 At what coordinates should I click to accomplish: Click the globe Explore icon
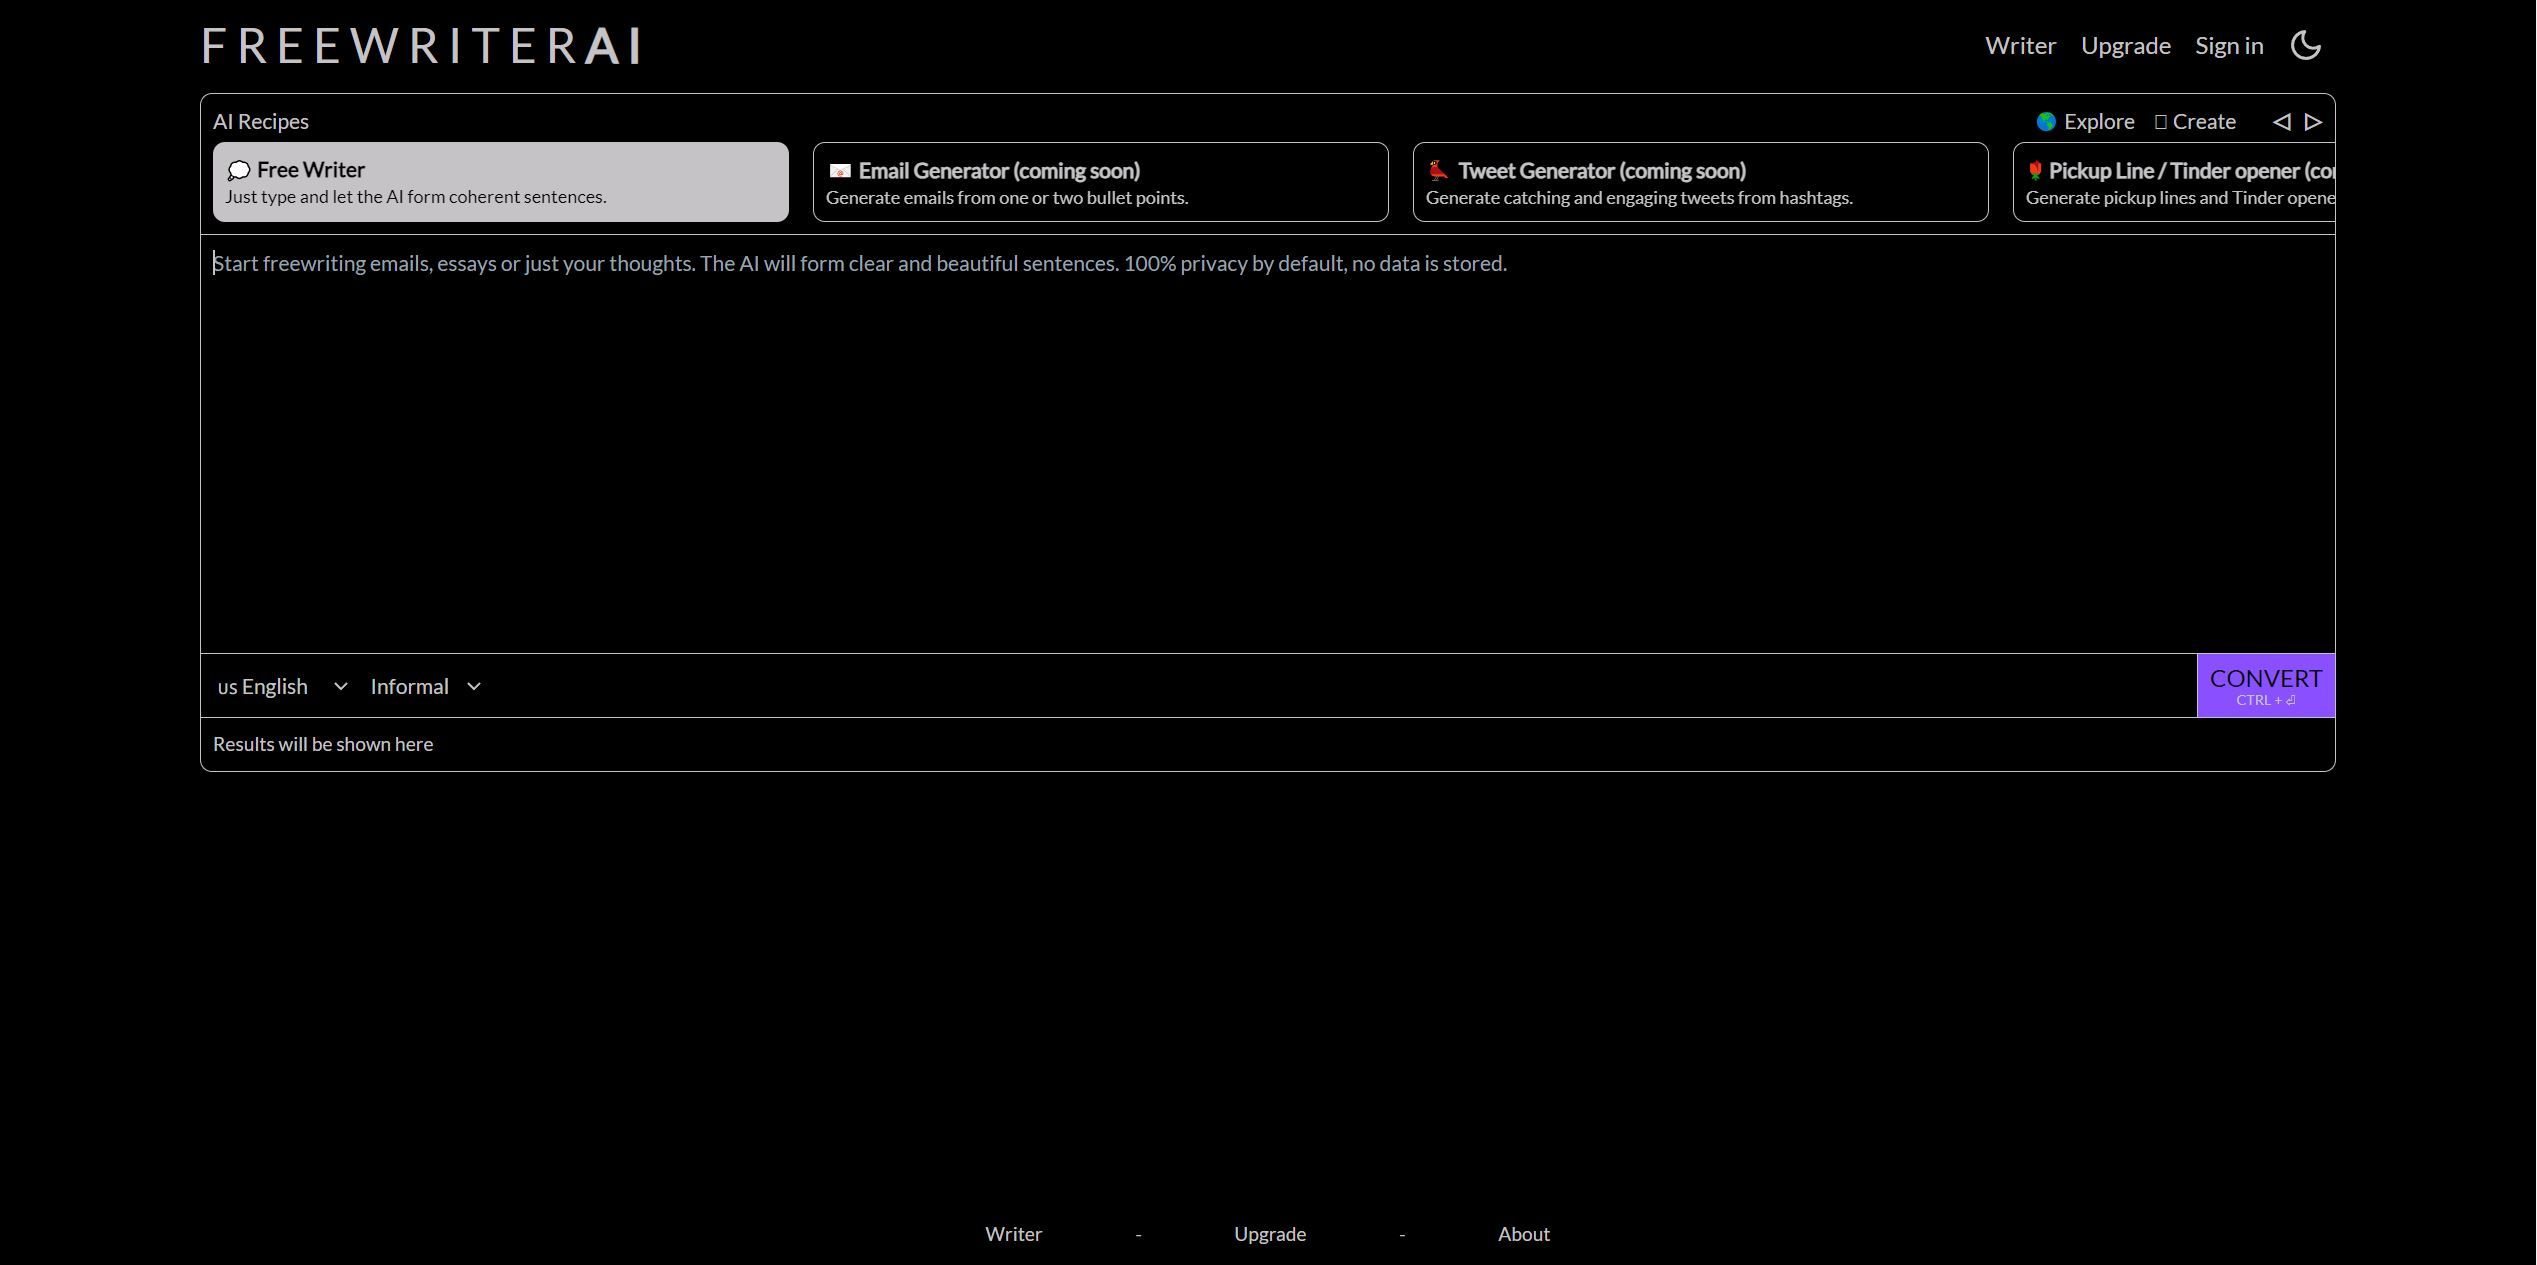2046,122
